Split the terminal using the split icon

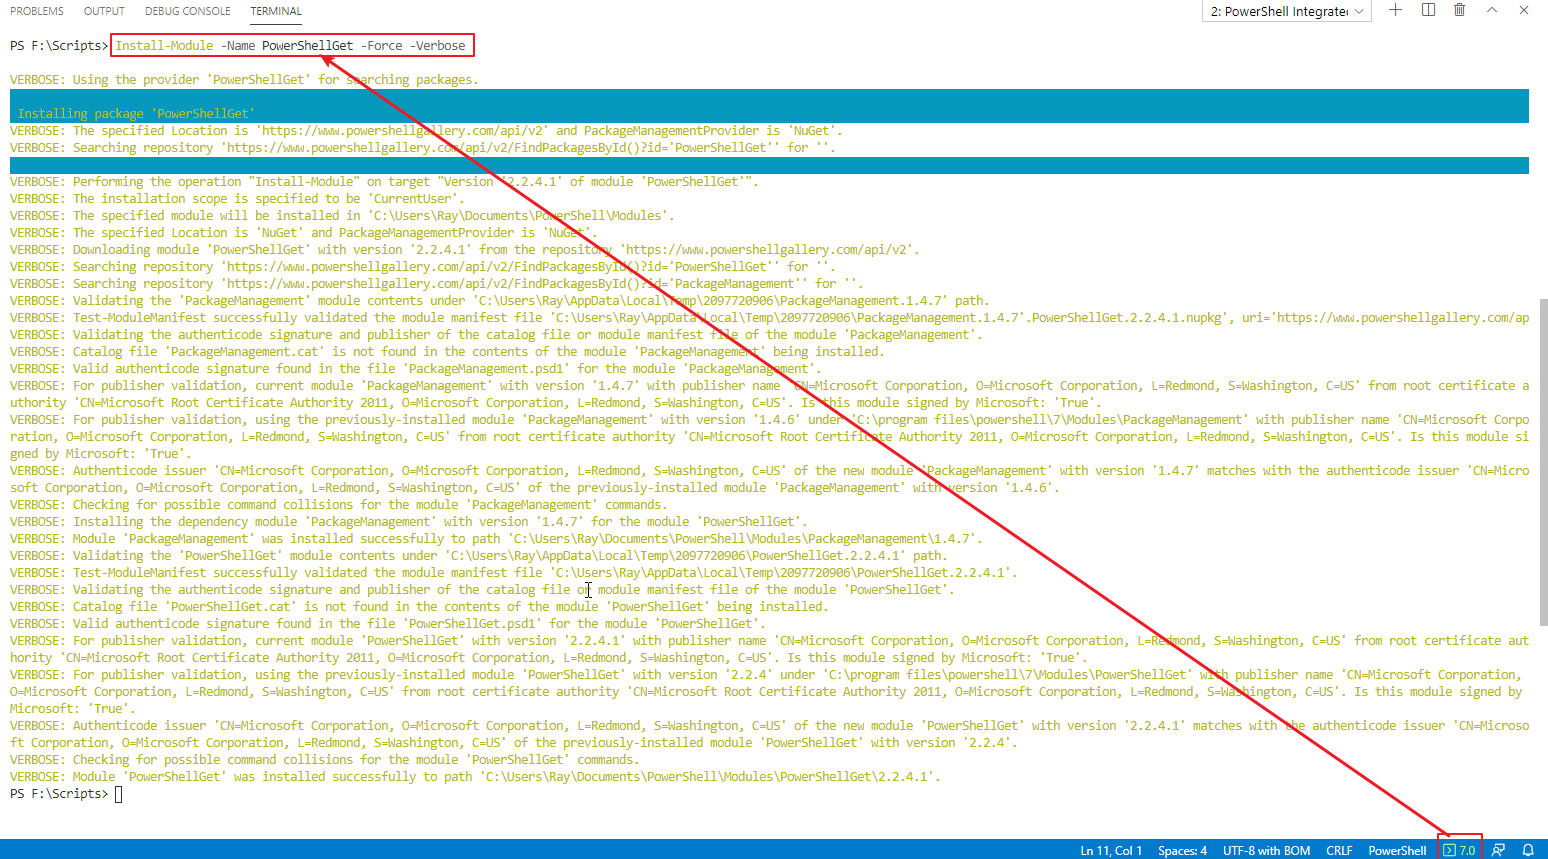(1427, 10)
